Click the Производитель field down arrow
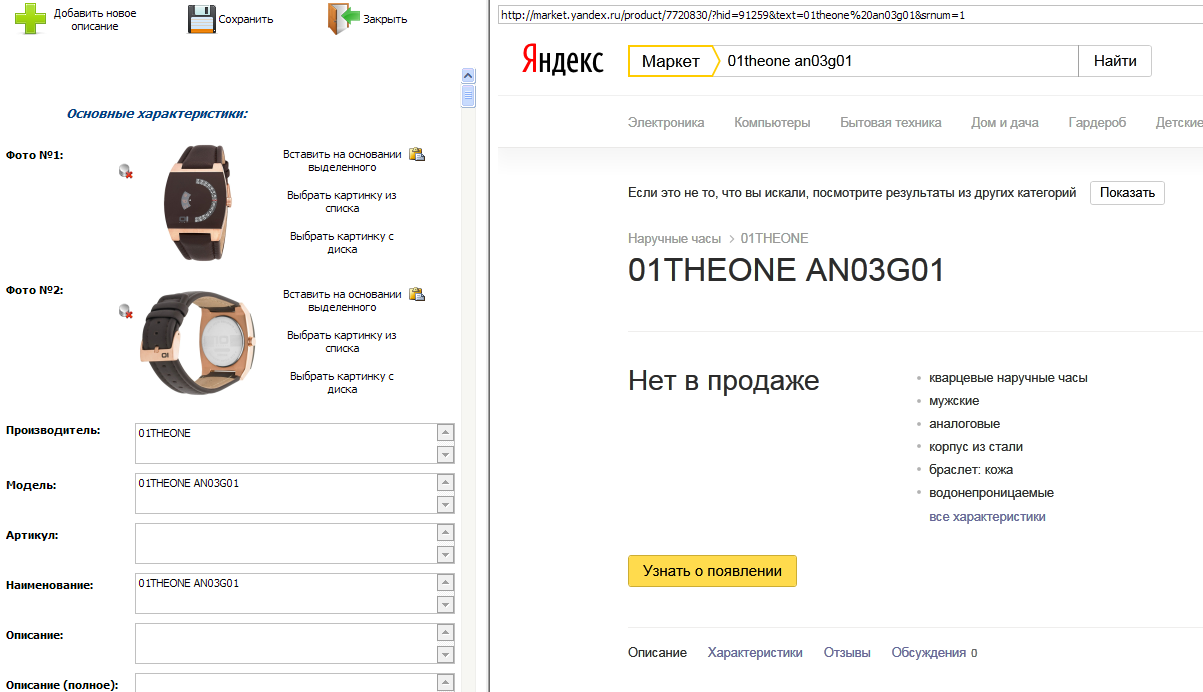The height and width of the screenshot is (692, 1203). [446, 454]
